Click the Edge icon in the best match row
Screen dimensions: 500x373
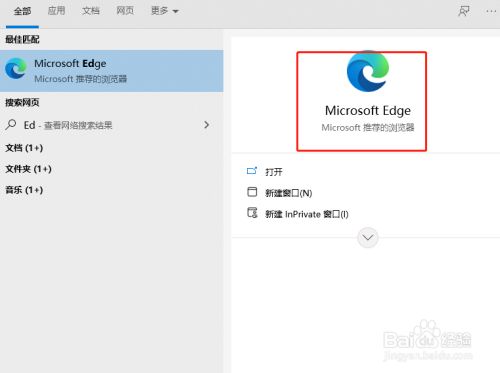point(15,69)
